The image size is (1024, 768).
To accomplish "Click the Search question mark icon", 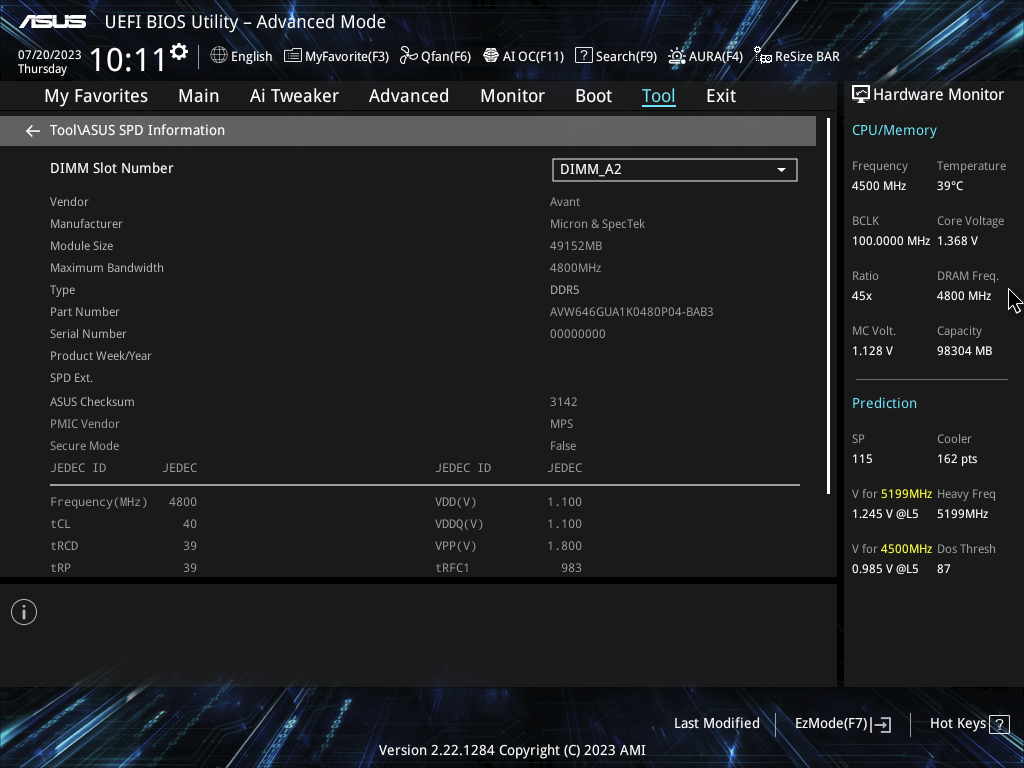I will tap(583, 56).
